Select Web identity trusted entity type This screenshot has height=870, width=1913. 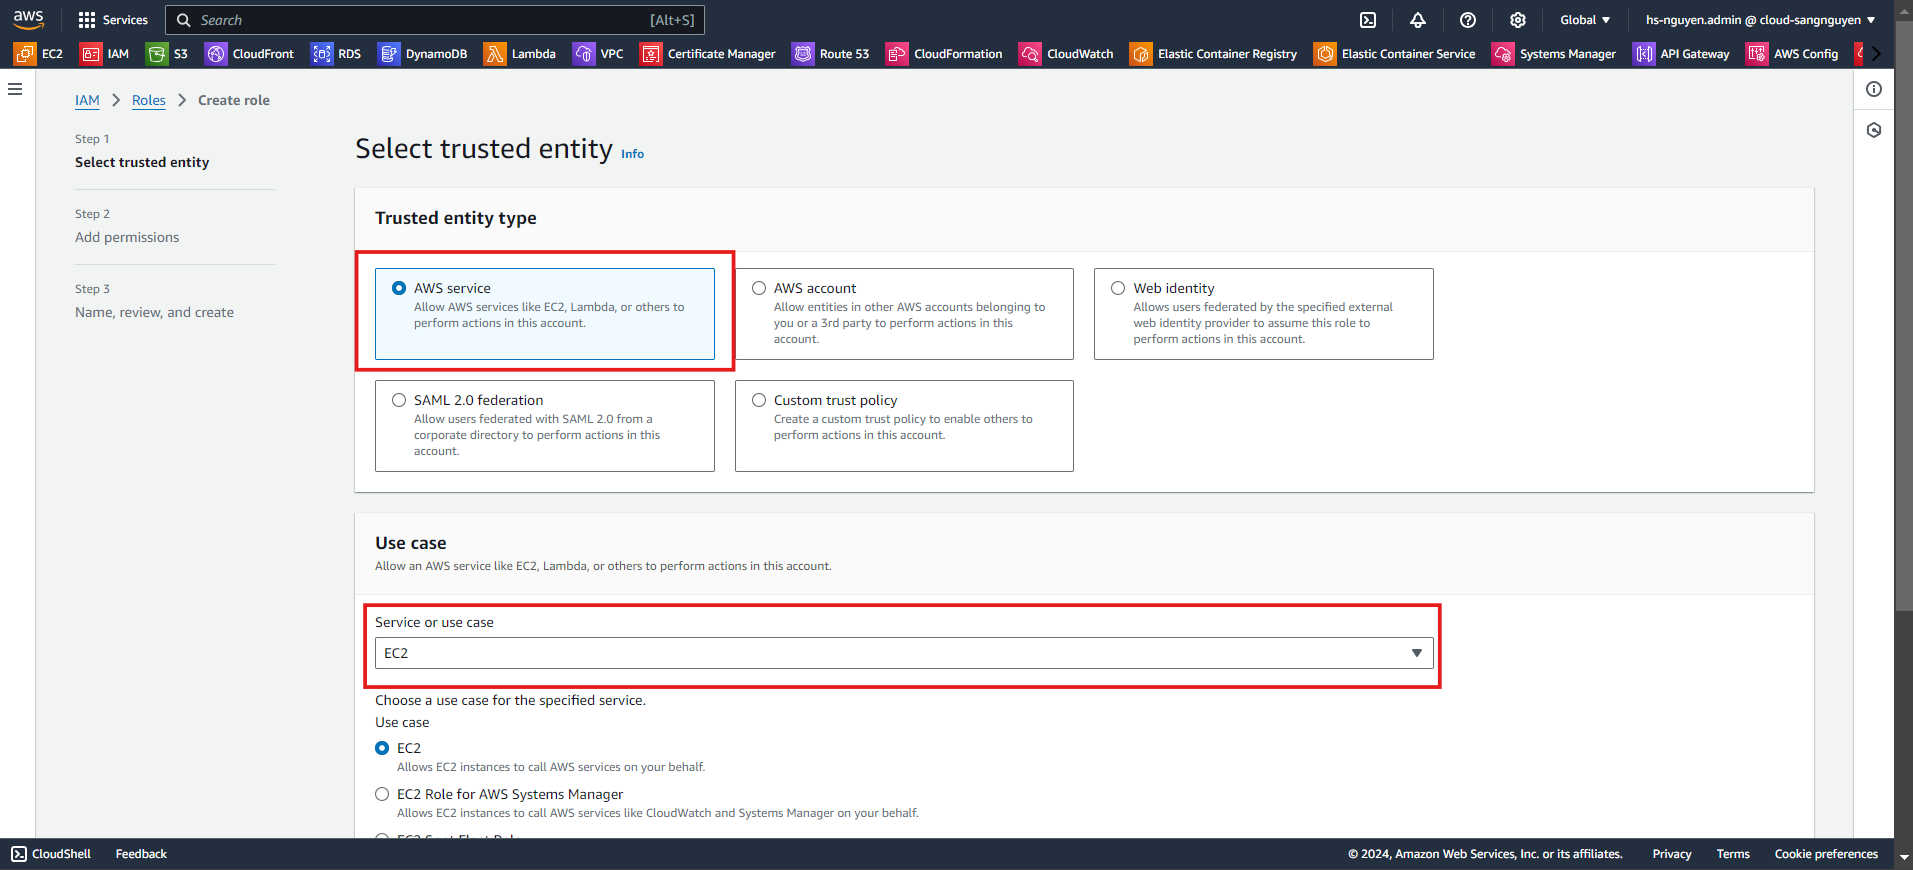tap(1119, 288)
